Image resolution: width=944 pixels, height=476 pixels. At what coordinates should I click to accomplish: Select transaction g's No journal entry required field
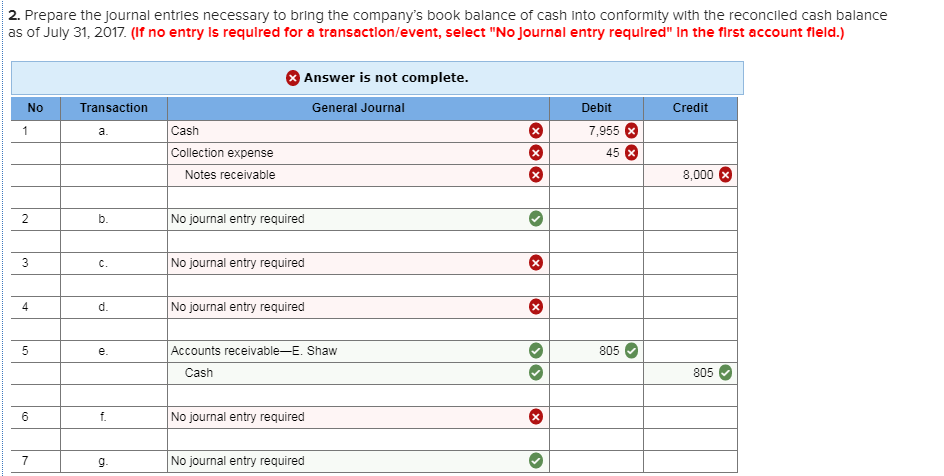(358, 461)
